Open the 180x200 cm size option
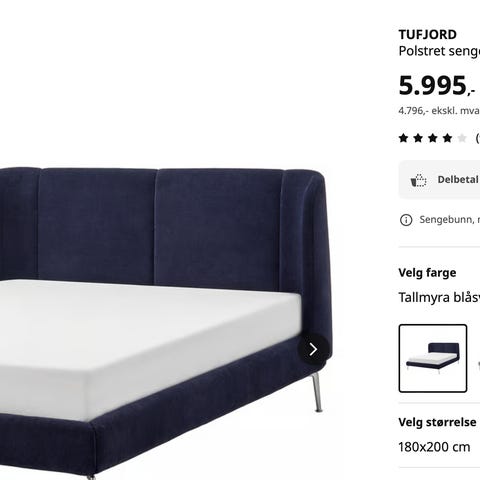This screenshot has width=480, height=480. point(434,447)
